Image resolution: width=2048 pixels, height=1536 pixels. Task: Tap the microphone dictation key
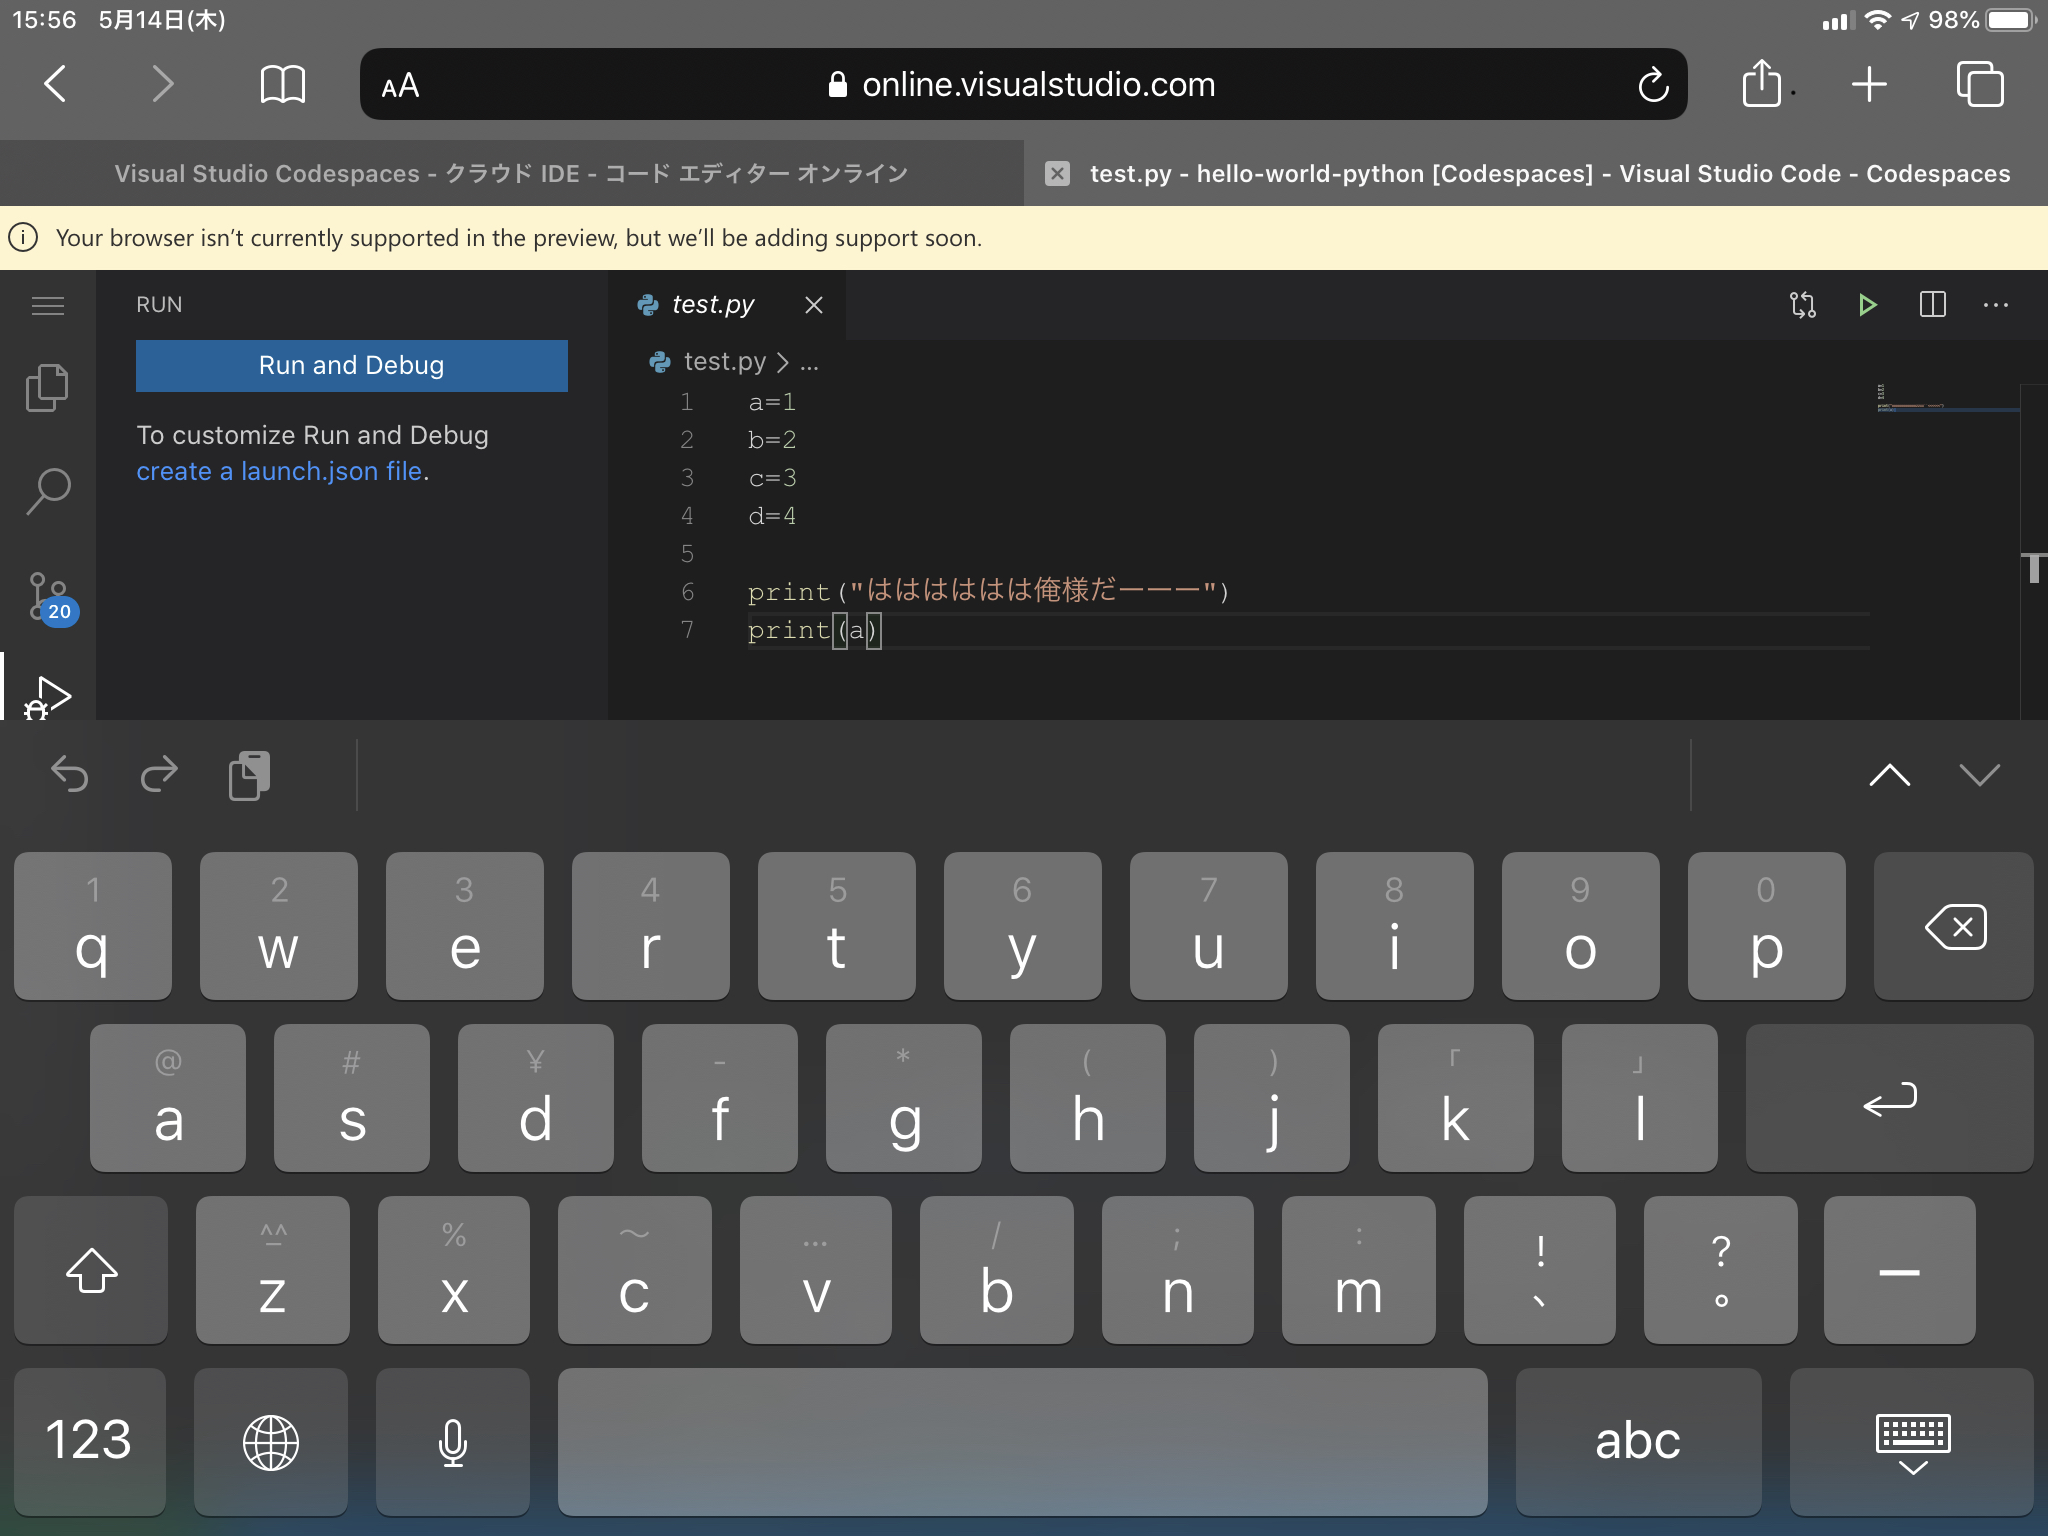tap(453, 1442)
